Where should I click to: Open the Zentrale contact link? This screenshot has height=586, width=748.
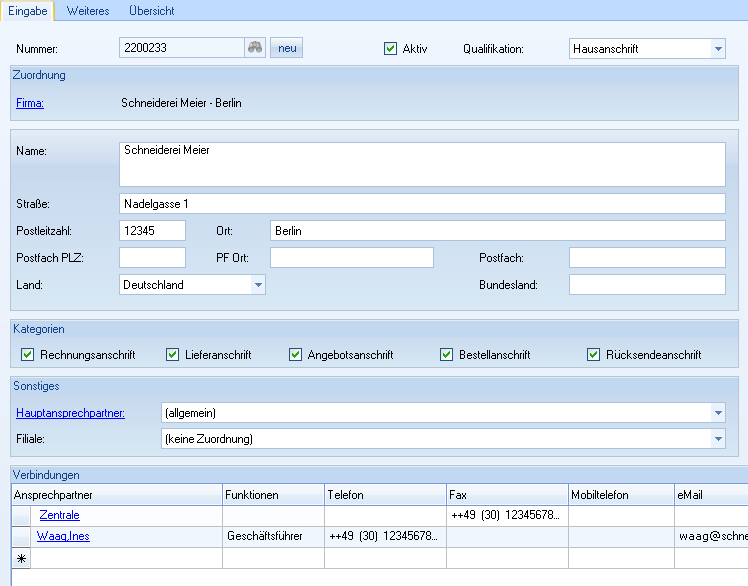coord(59,516)
